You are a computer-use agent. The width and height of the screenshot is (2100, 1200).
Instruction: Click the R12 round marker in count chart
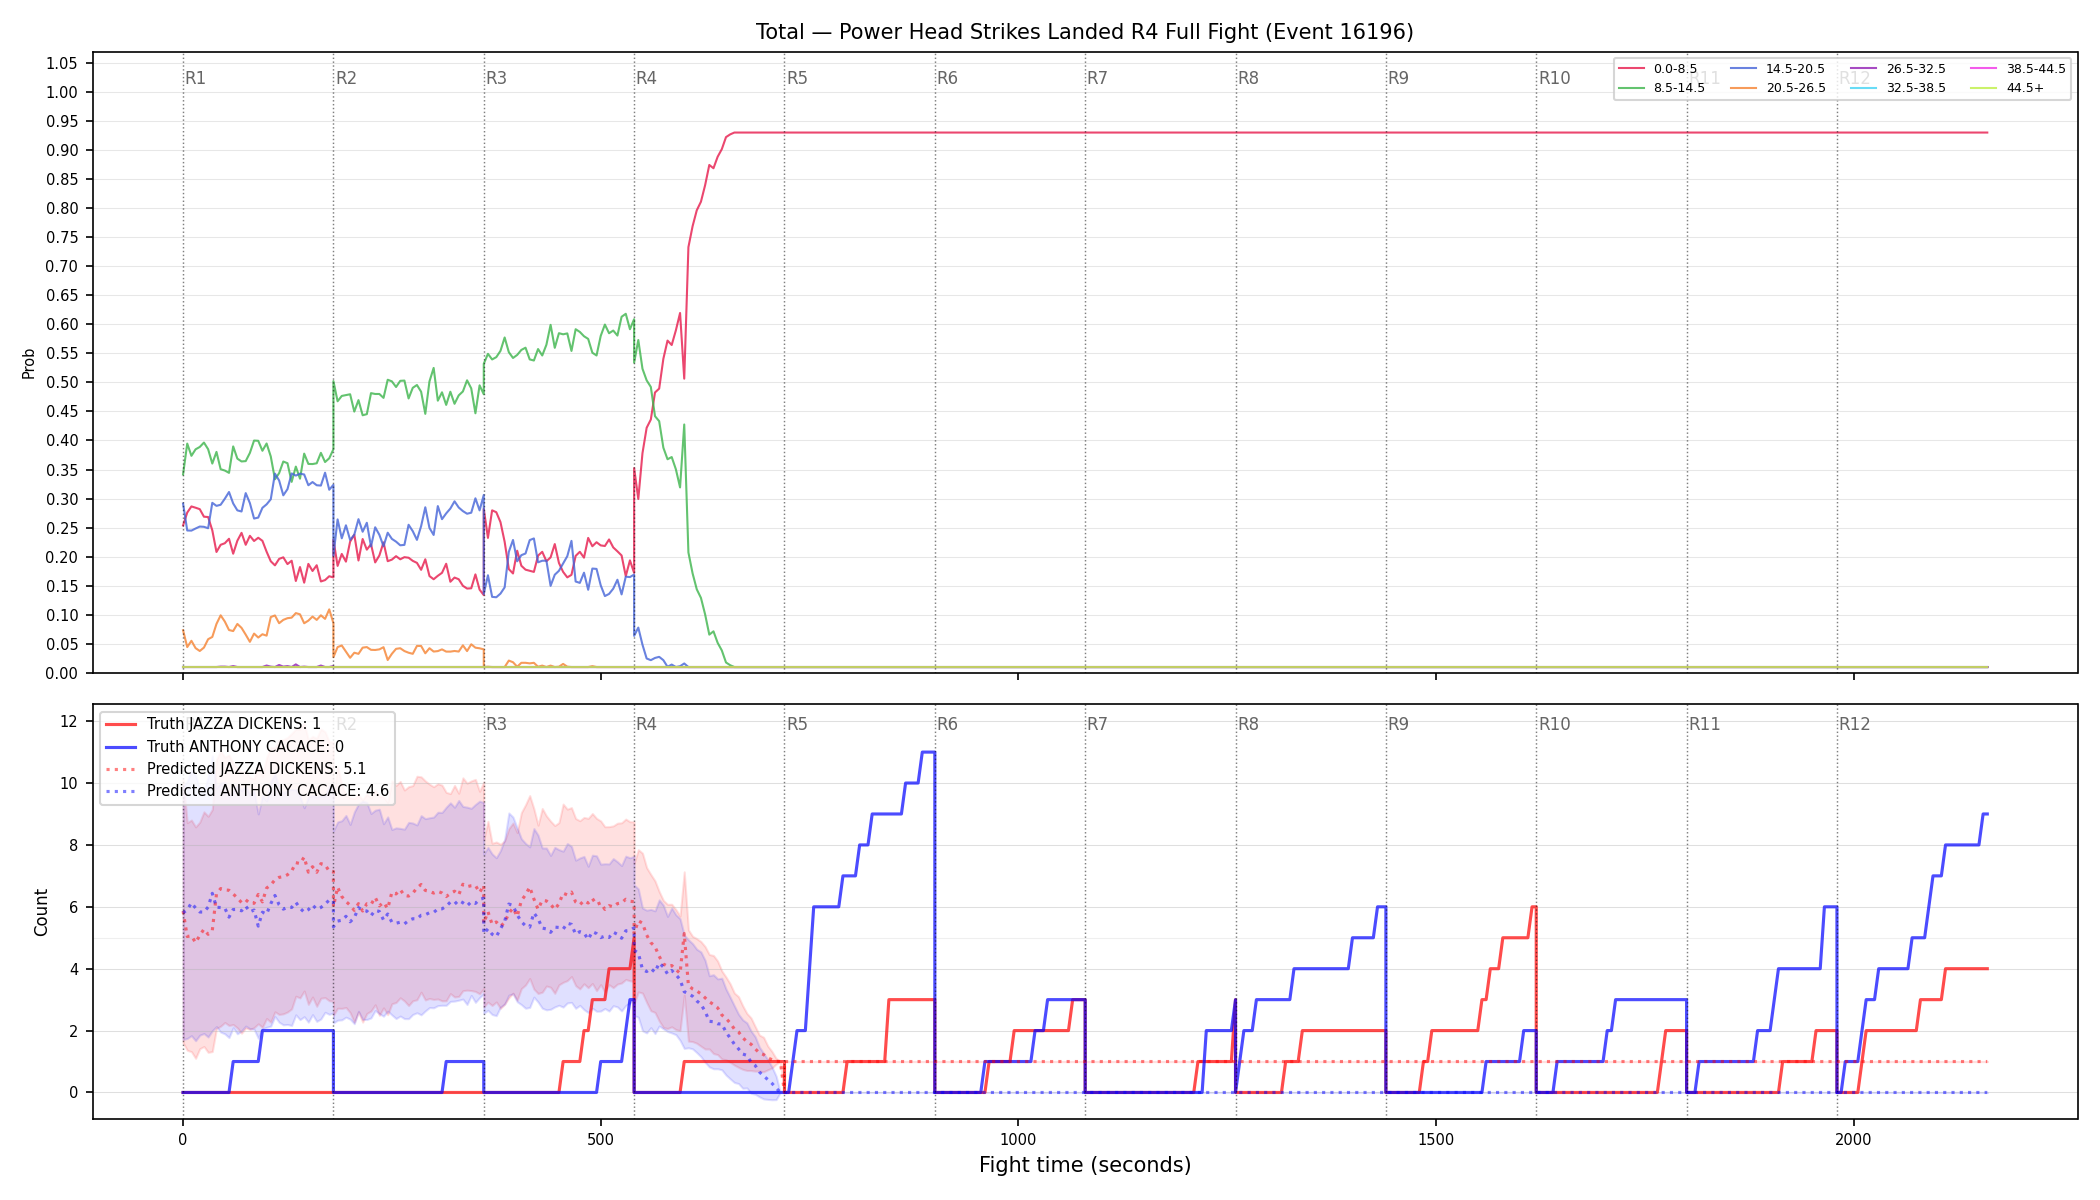[1855, 724]
